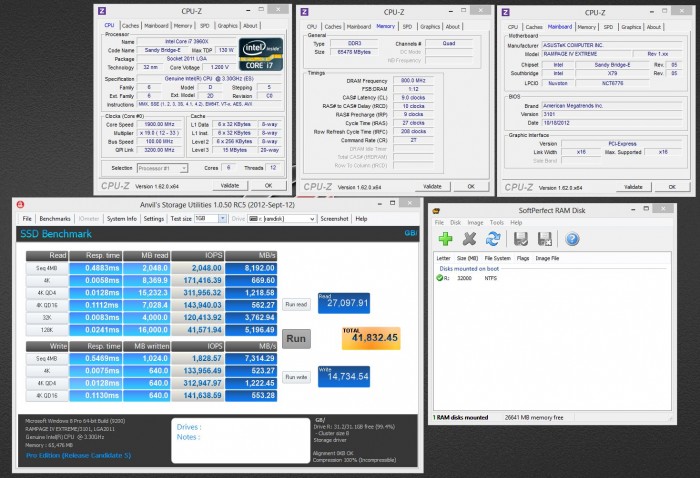700x478 pixels.
Task: Click the memory Size value 65476 MBytes
Action: pyautogui.click(x=354, y=52)
